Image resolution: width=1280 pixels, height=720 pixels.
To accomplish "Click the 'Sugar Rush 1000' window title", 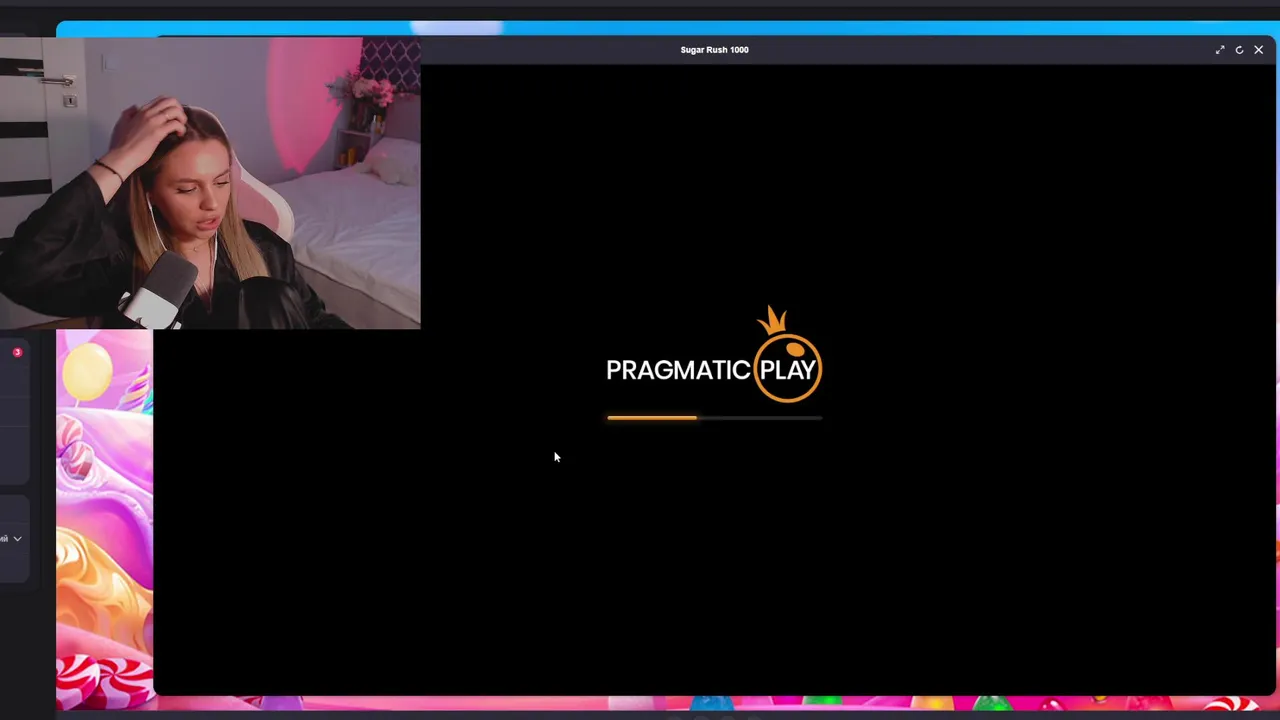I will (x=714, y=50).
